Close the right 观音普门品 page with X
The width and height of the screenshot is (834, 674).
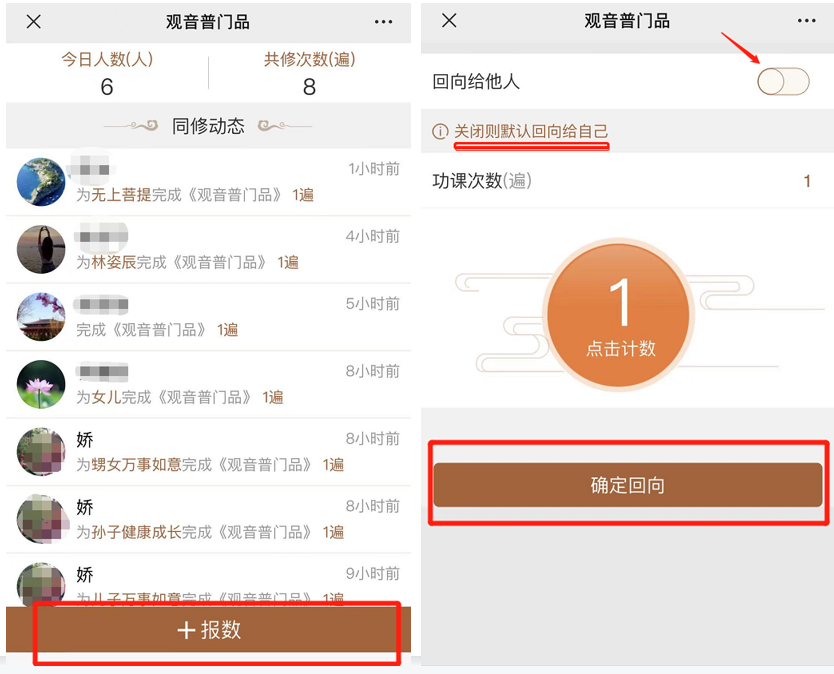coord(449,21)
